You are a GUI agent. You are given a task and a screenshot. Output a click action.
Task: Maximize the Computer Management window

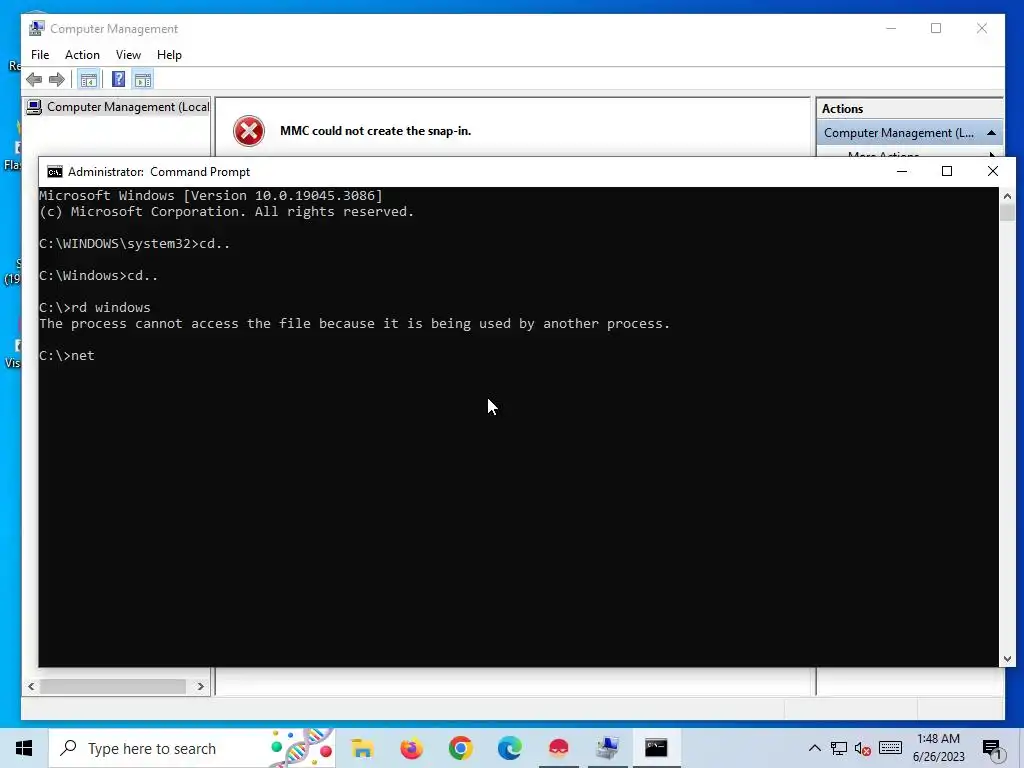936,29
